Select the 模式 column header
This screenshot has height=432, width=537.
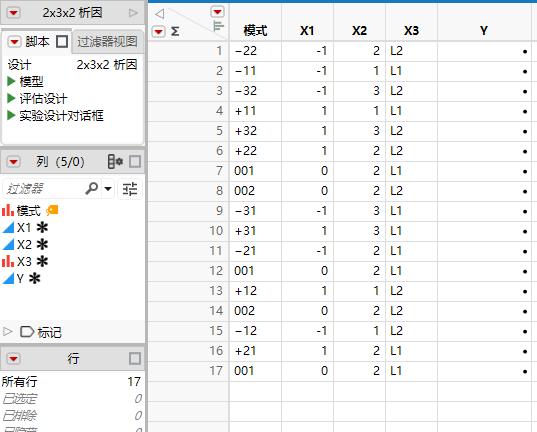click(x=255, y=31)
